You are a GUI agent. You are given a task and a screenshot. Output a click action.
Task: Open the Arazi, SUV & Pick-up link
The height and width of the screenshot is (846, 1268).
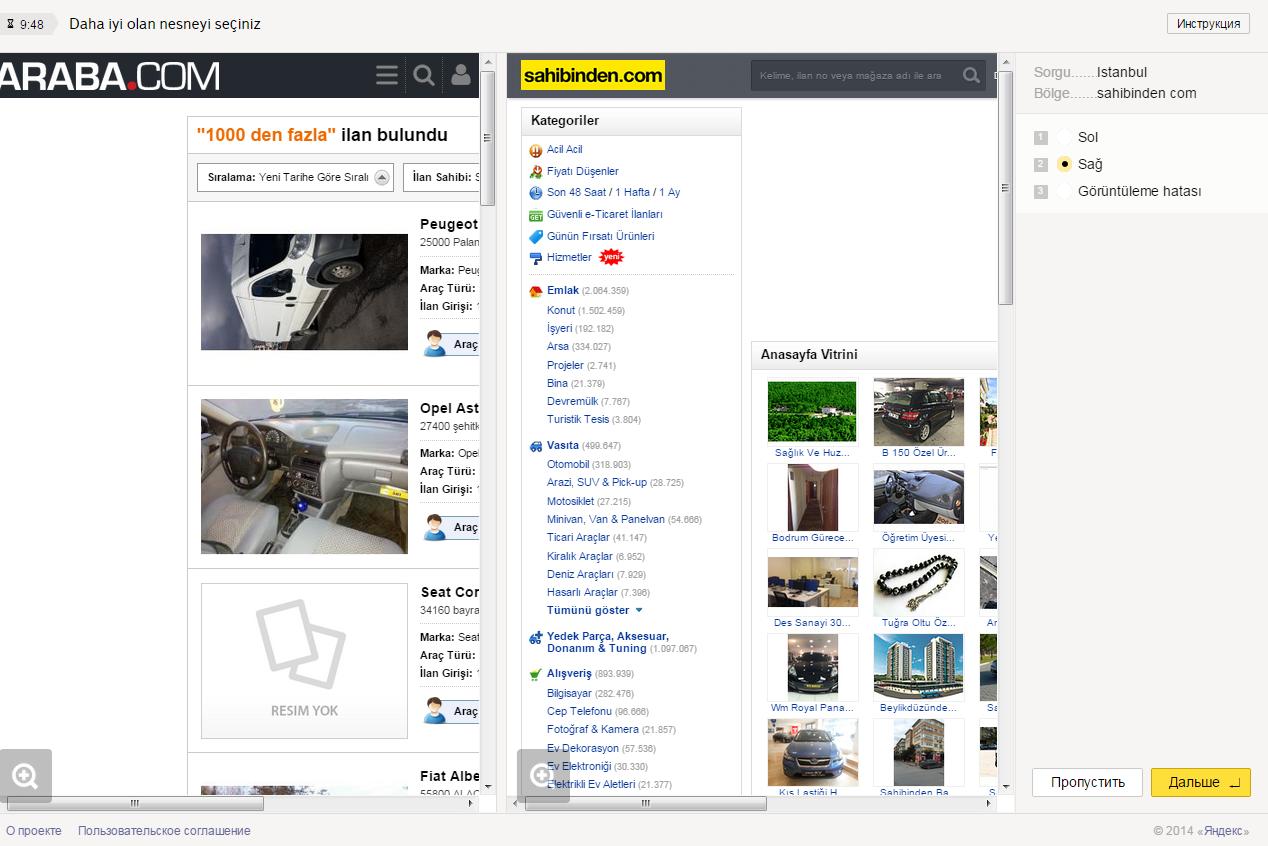pos(597,482)
